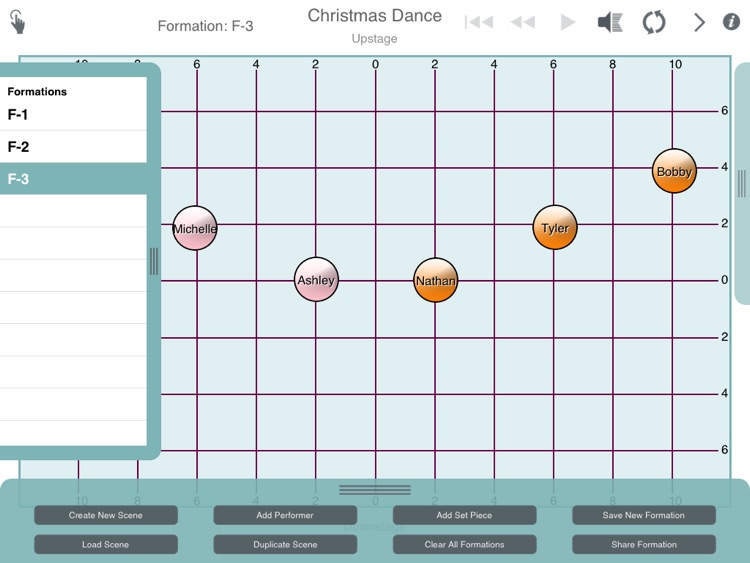Collapse Formations panel using its grip handle
Viewport: 750px width, 563px height.
click(154, 261)
